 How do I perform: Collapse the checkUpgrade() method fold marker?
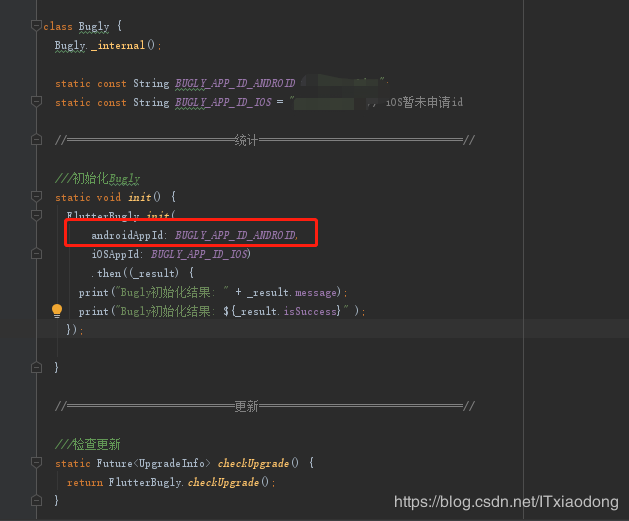36,463
